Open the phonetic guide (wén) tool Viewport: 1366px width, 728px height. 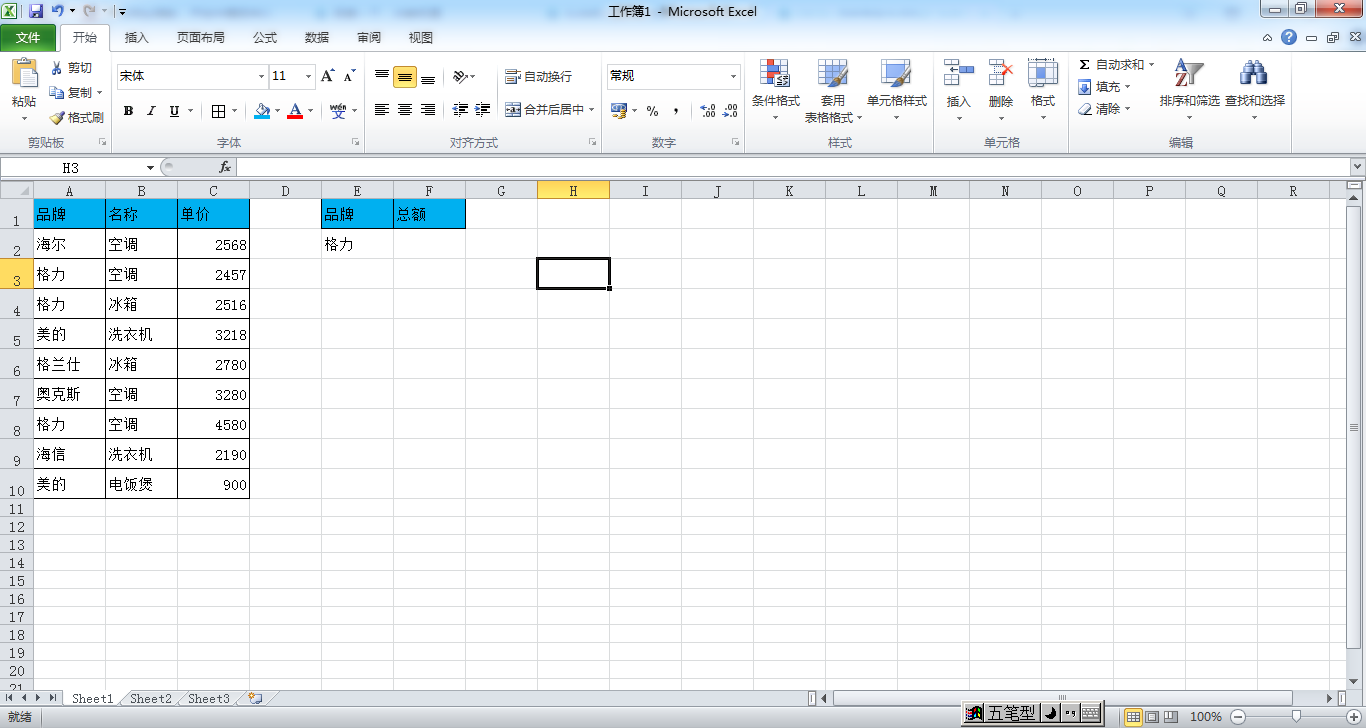pyautogui.click(x=338, y=110)
